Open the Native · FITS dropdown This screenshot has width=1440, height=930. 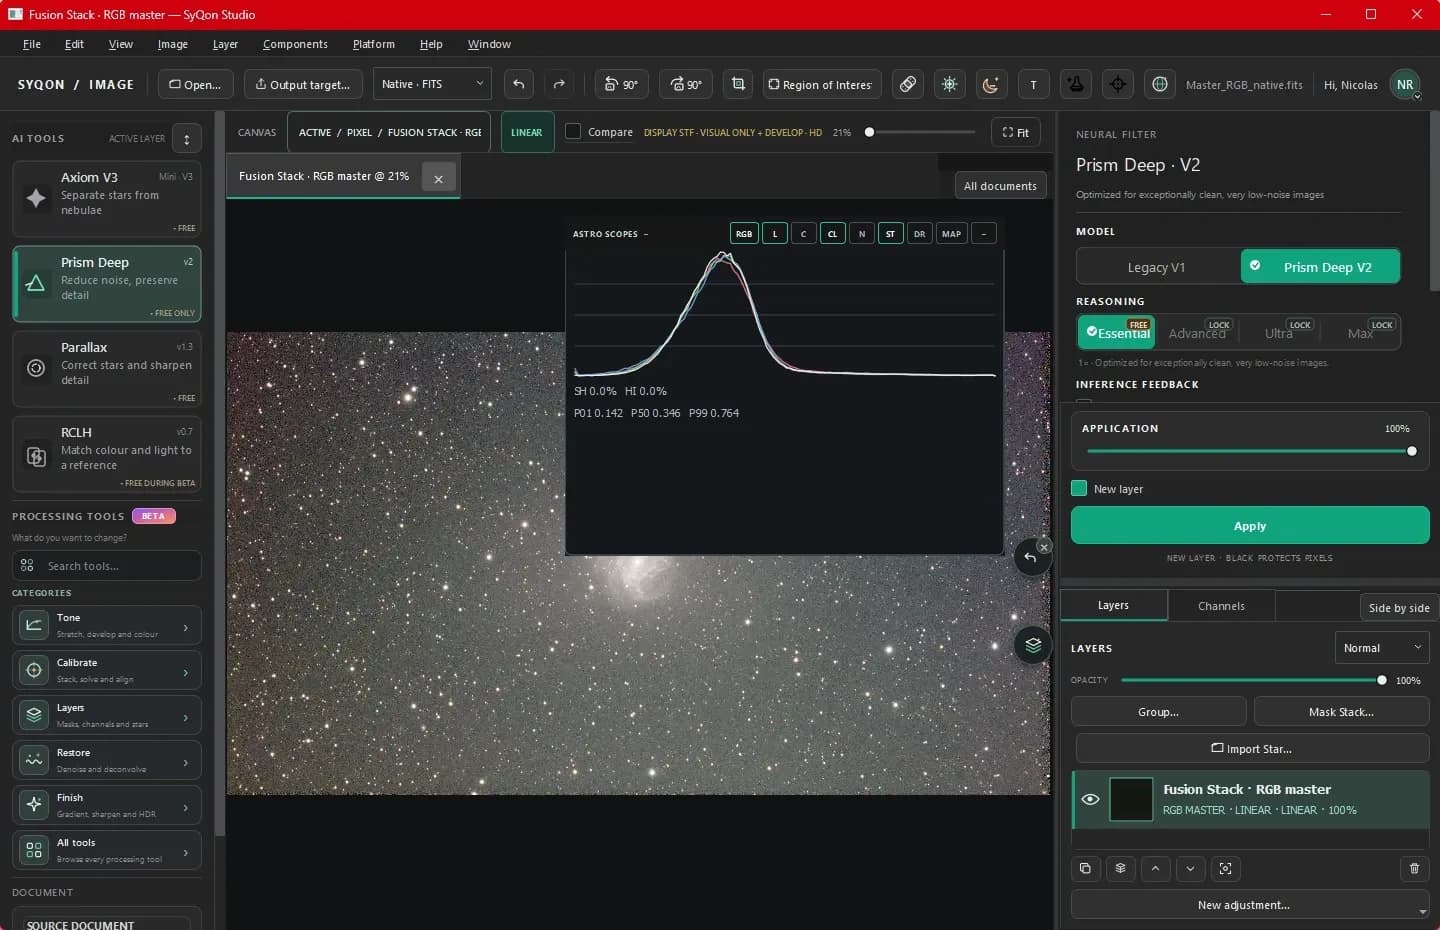coord(433,84)
